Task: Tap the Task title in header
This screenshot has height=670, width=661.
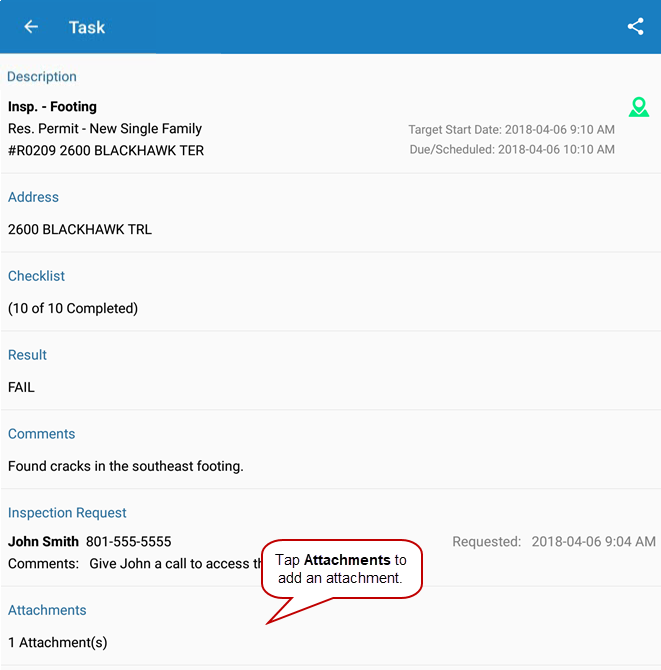Action: [x=87, y=27]
